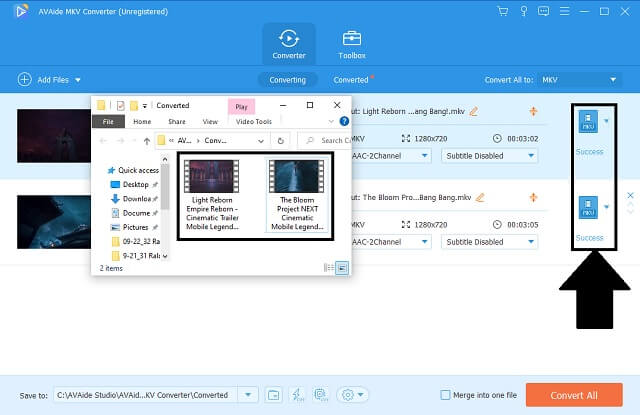
Task: Open the feedback chat icon
Action: pos(543,11)
